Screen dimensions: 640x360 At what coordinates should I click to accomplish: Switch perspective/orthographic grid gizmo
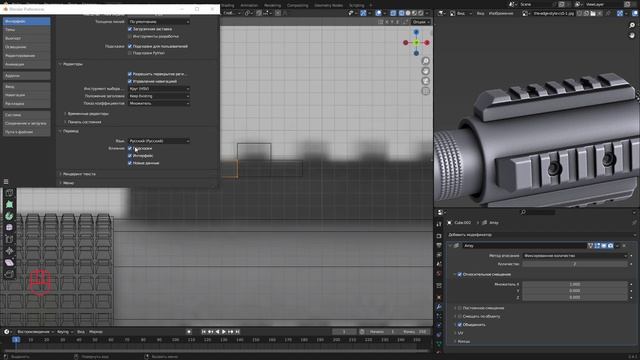pyautogui.click(x=425, y=91)
